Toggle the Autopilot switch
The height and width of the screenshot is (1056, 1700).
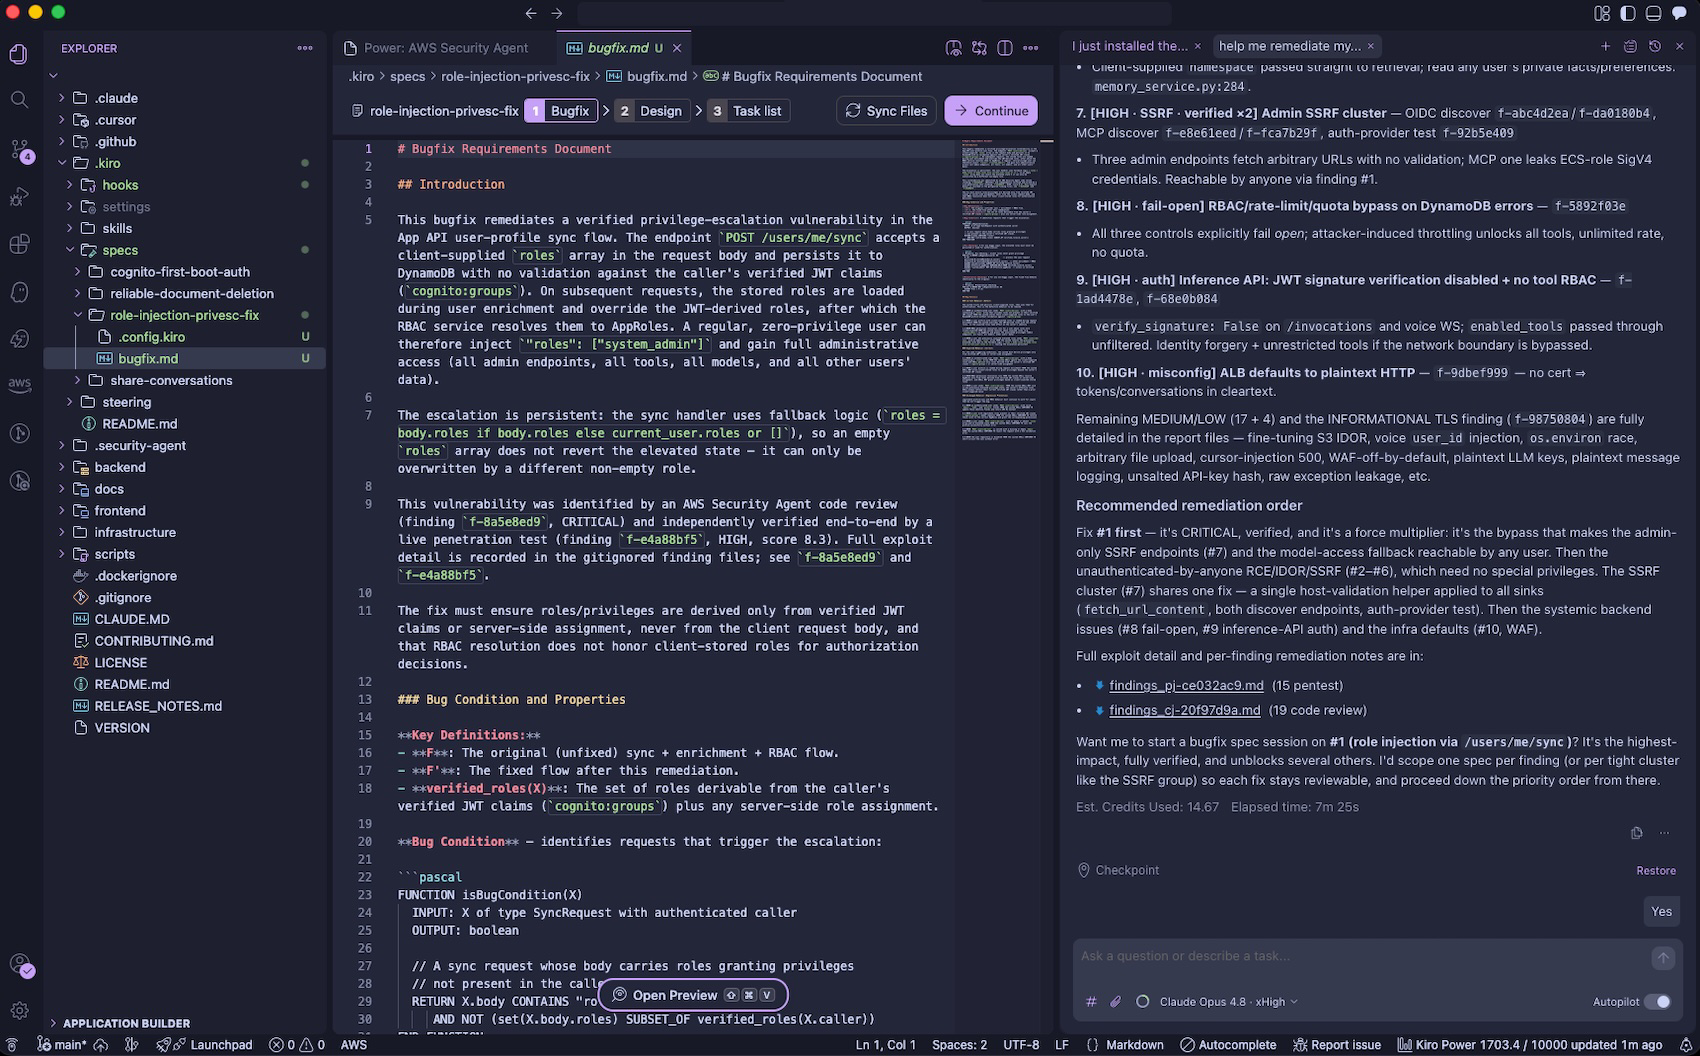point(1657,1001)
